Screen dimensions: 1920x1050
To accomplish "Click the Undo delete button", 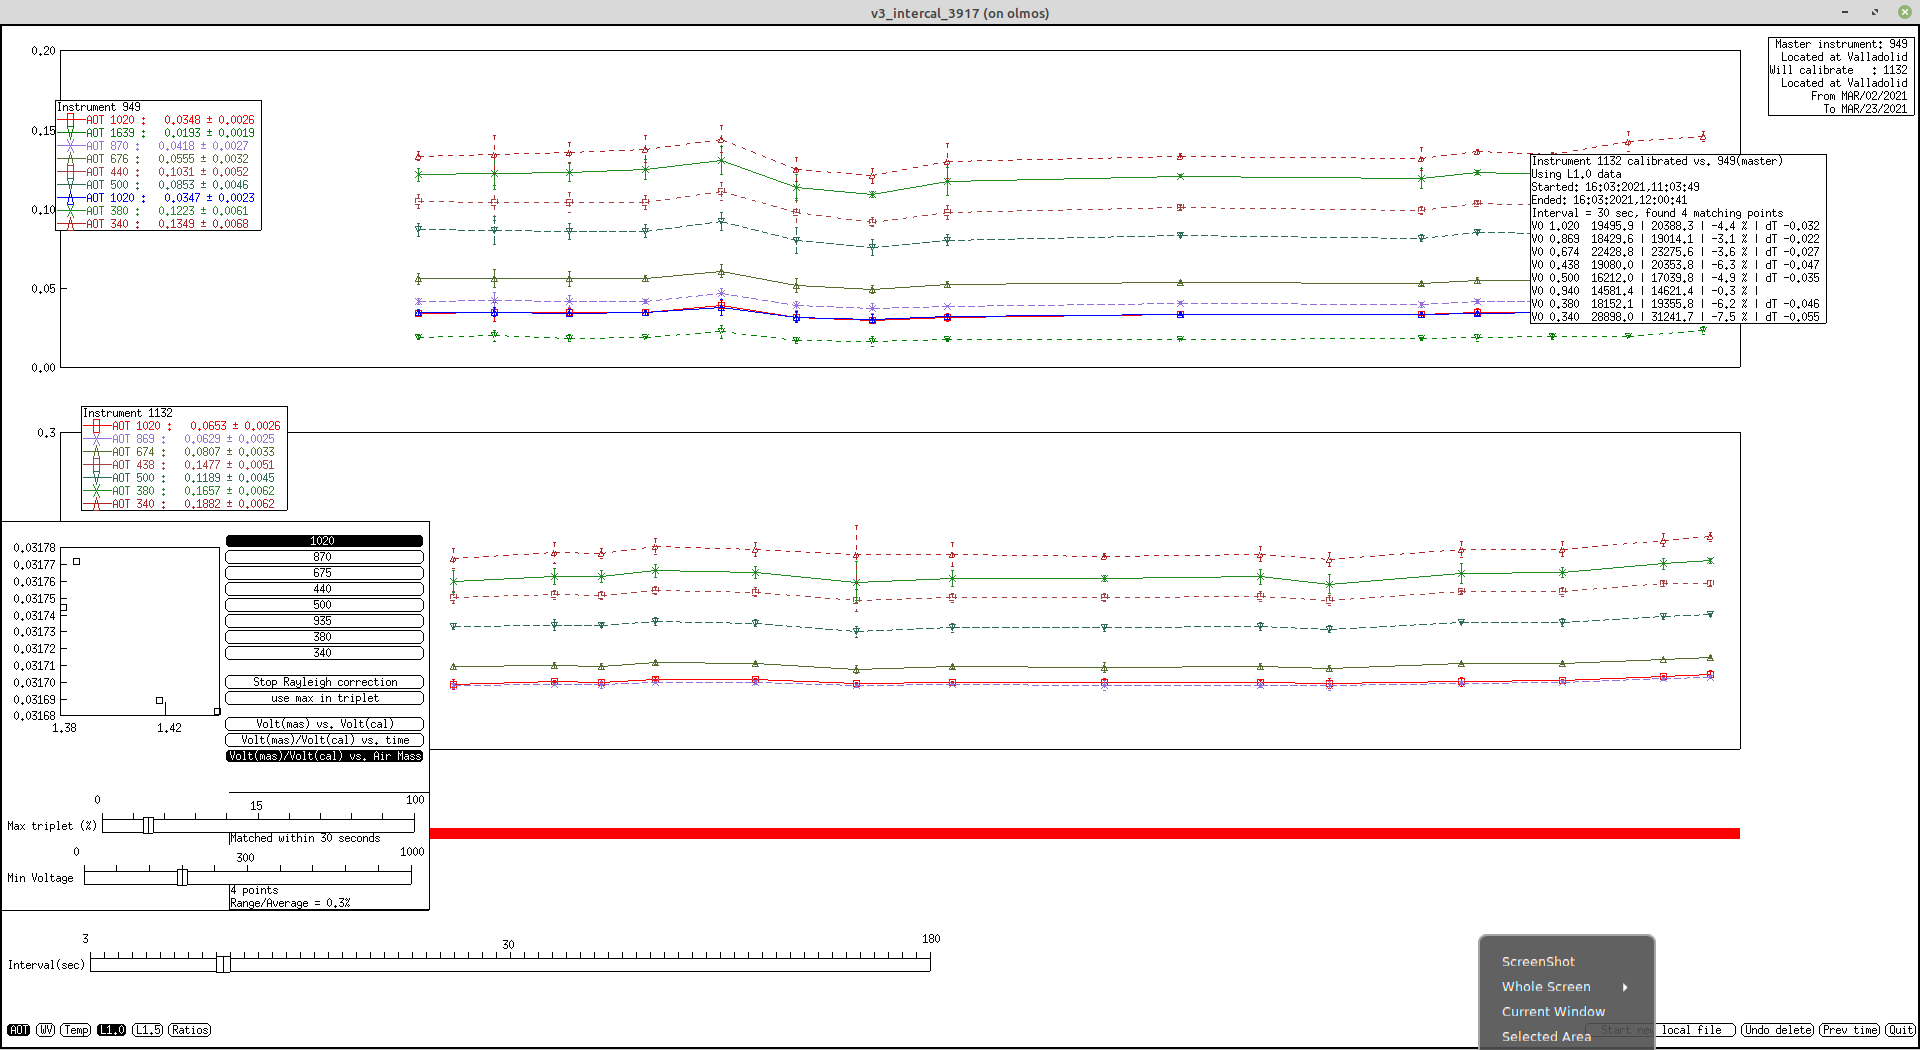I will pyautogui.click(x=1777, y=1030).
